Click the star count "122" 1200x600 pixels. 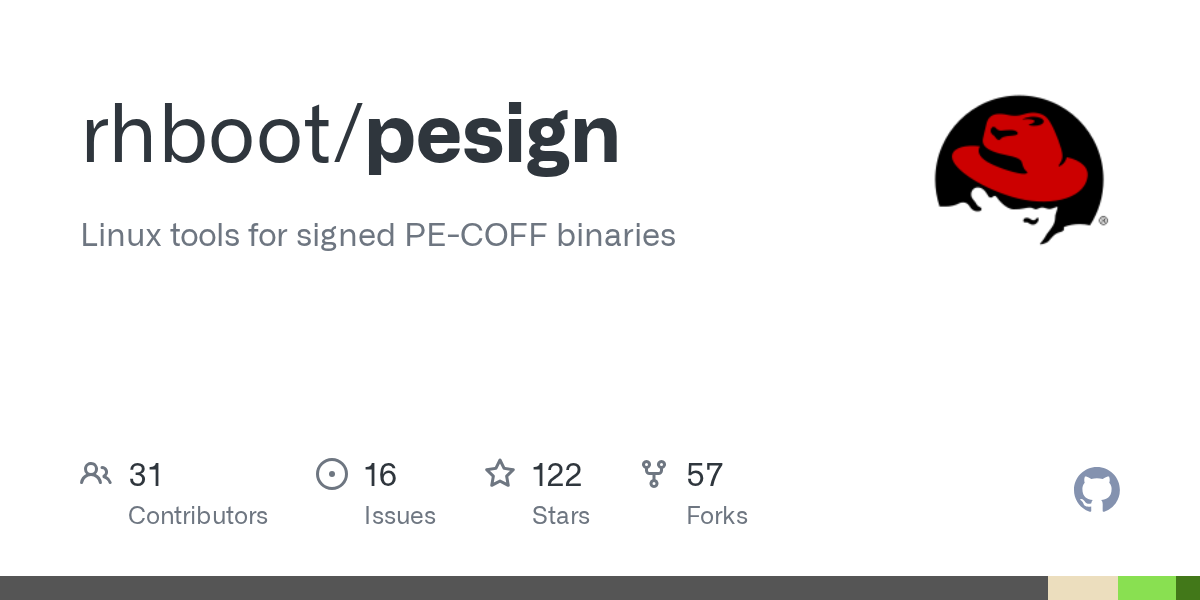[557, 474]
